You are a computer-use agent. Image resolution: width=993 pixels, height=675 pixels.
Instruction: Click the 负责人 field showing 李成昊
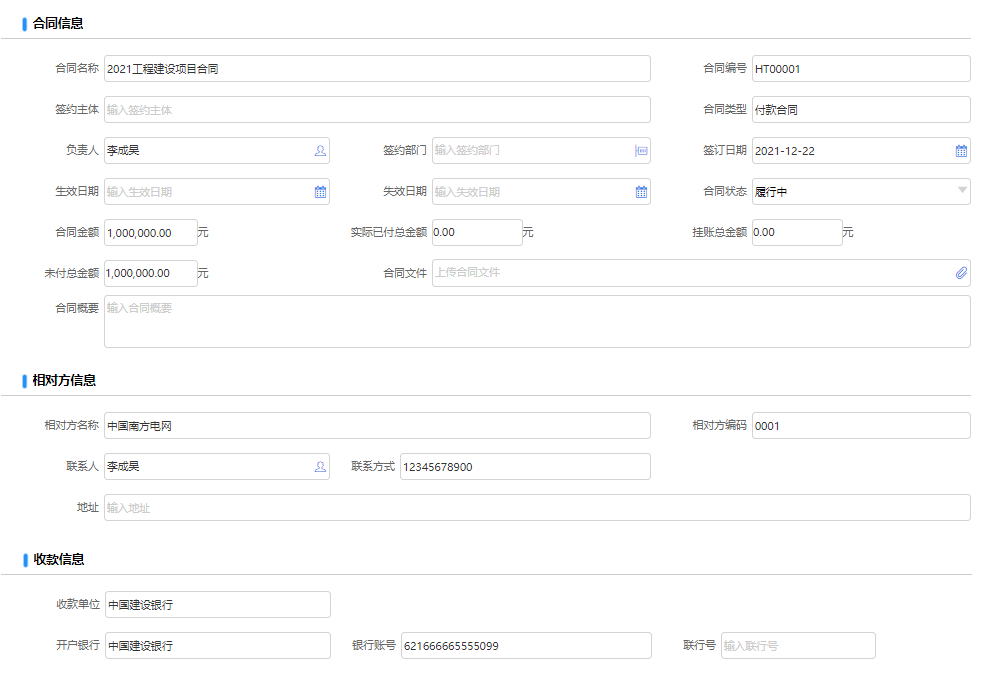217,151
